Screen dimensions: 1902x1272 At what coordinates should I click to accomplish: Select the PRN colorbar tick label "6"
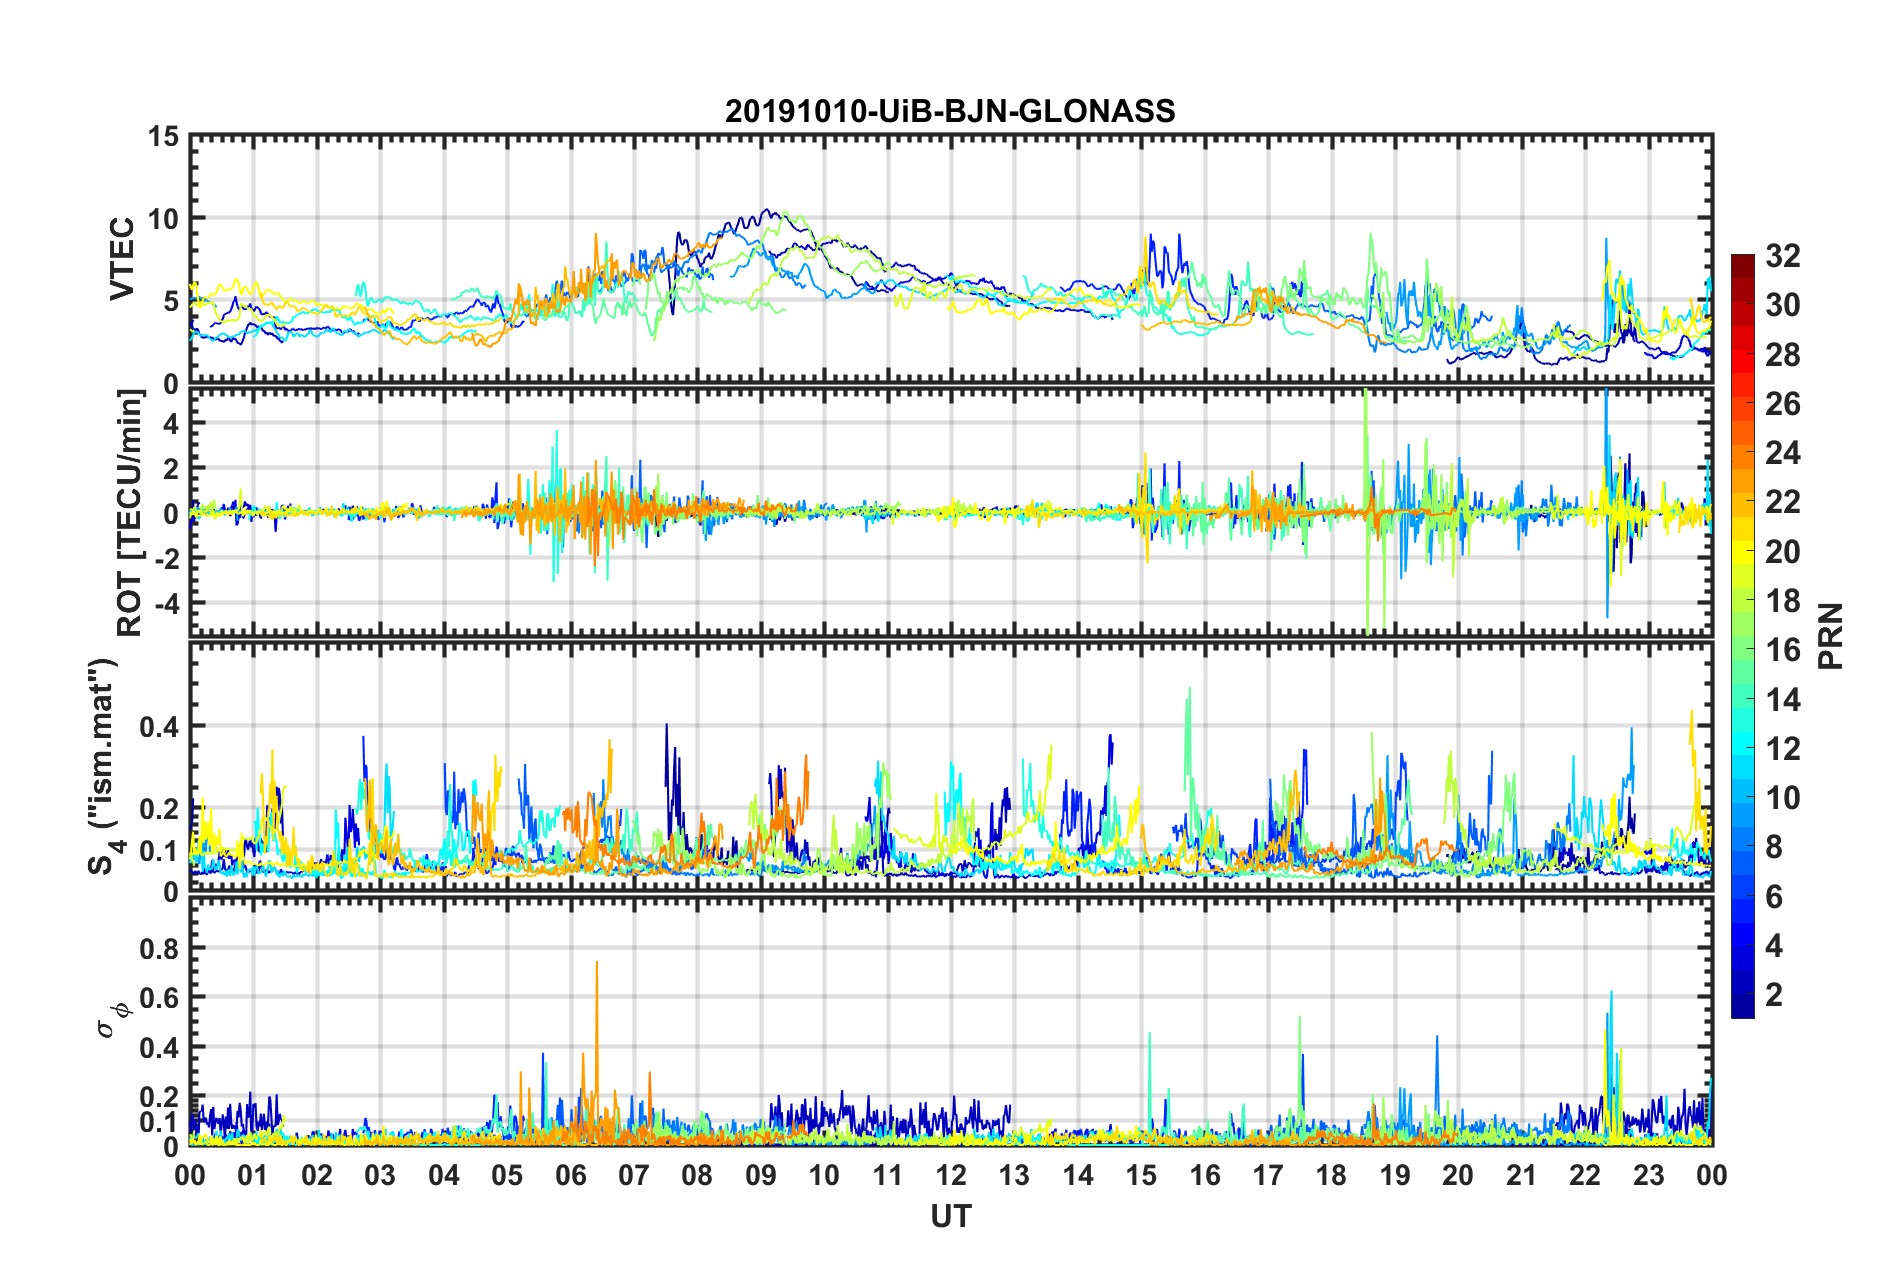[x=1774, y=897]
